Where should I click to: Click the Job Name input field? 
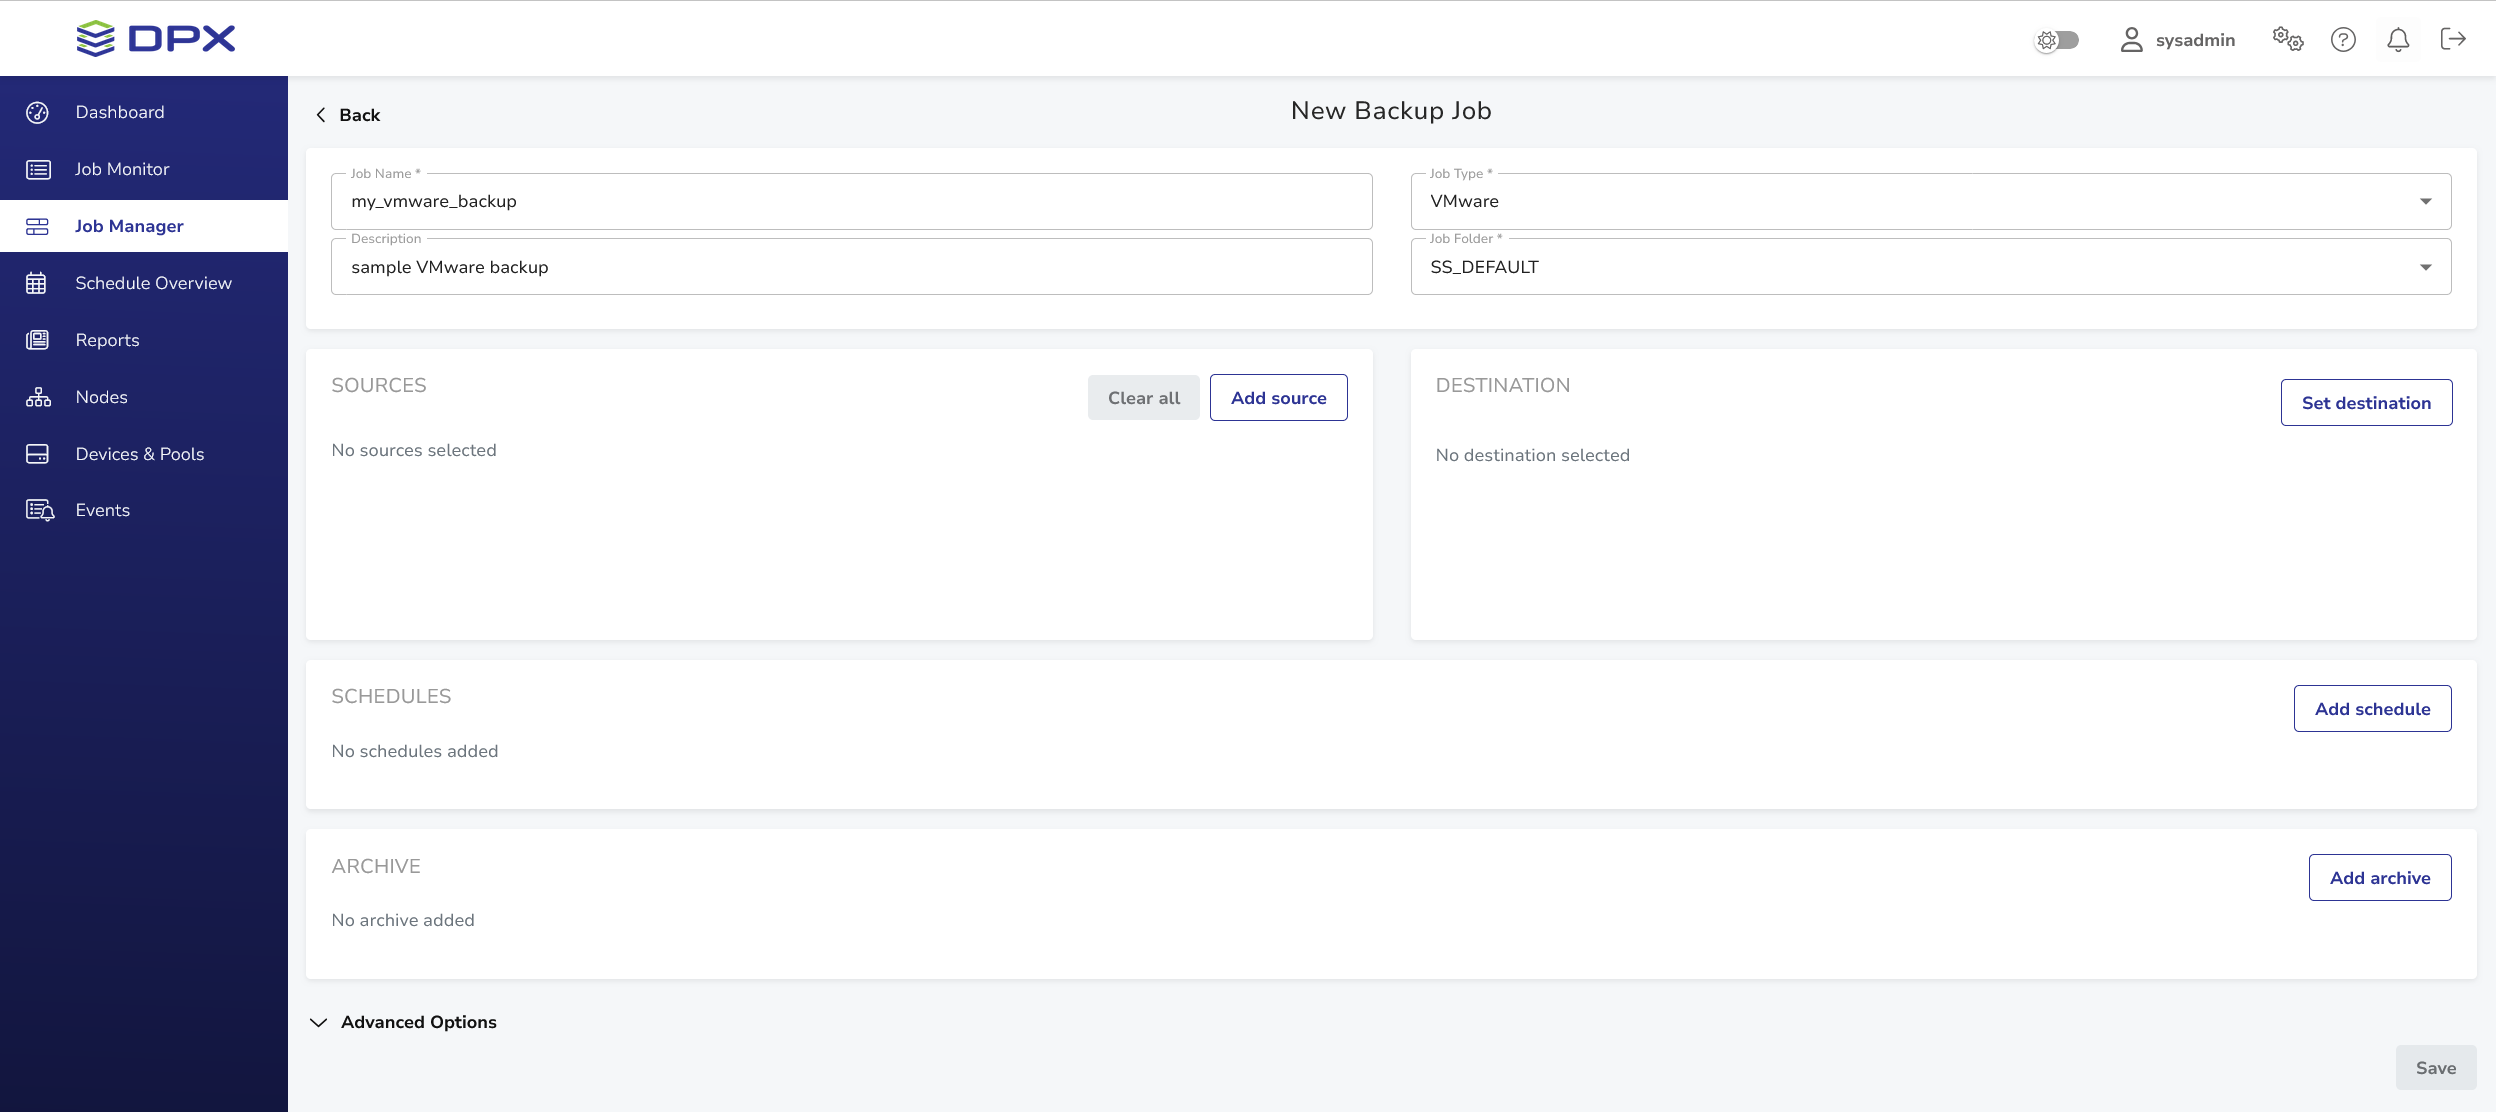(x=850, y=202)
